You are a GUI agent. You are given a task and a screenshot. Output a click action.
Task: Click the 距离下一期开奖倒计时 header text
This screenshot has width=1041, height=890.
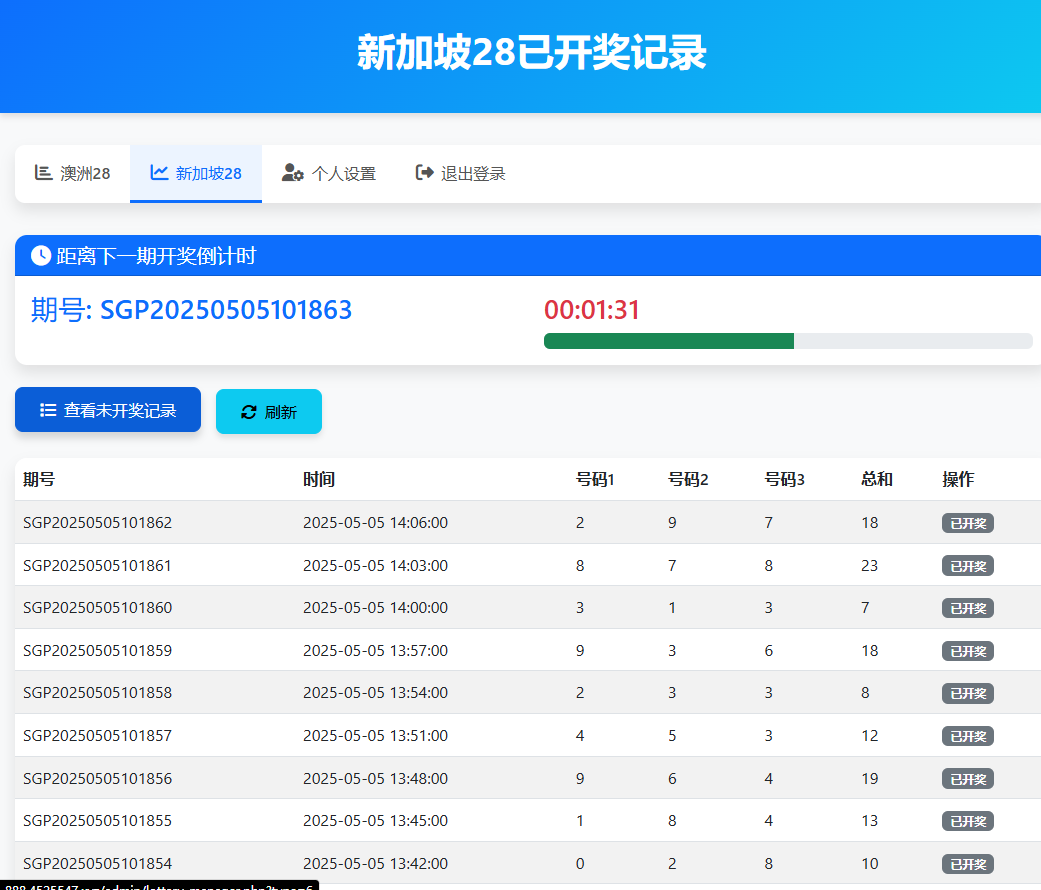pyautogui.click(x=156, y=256)
